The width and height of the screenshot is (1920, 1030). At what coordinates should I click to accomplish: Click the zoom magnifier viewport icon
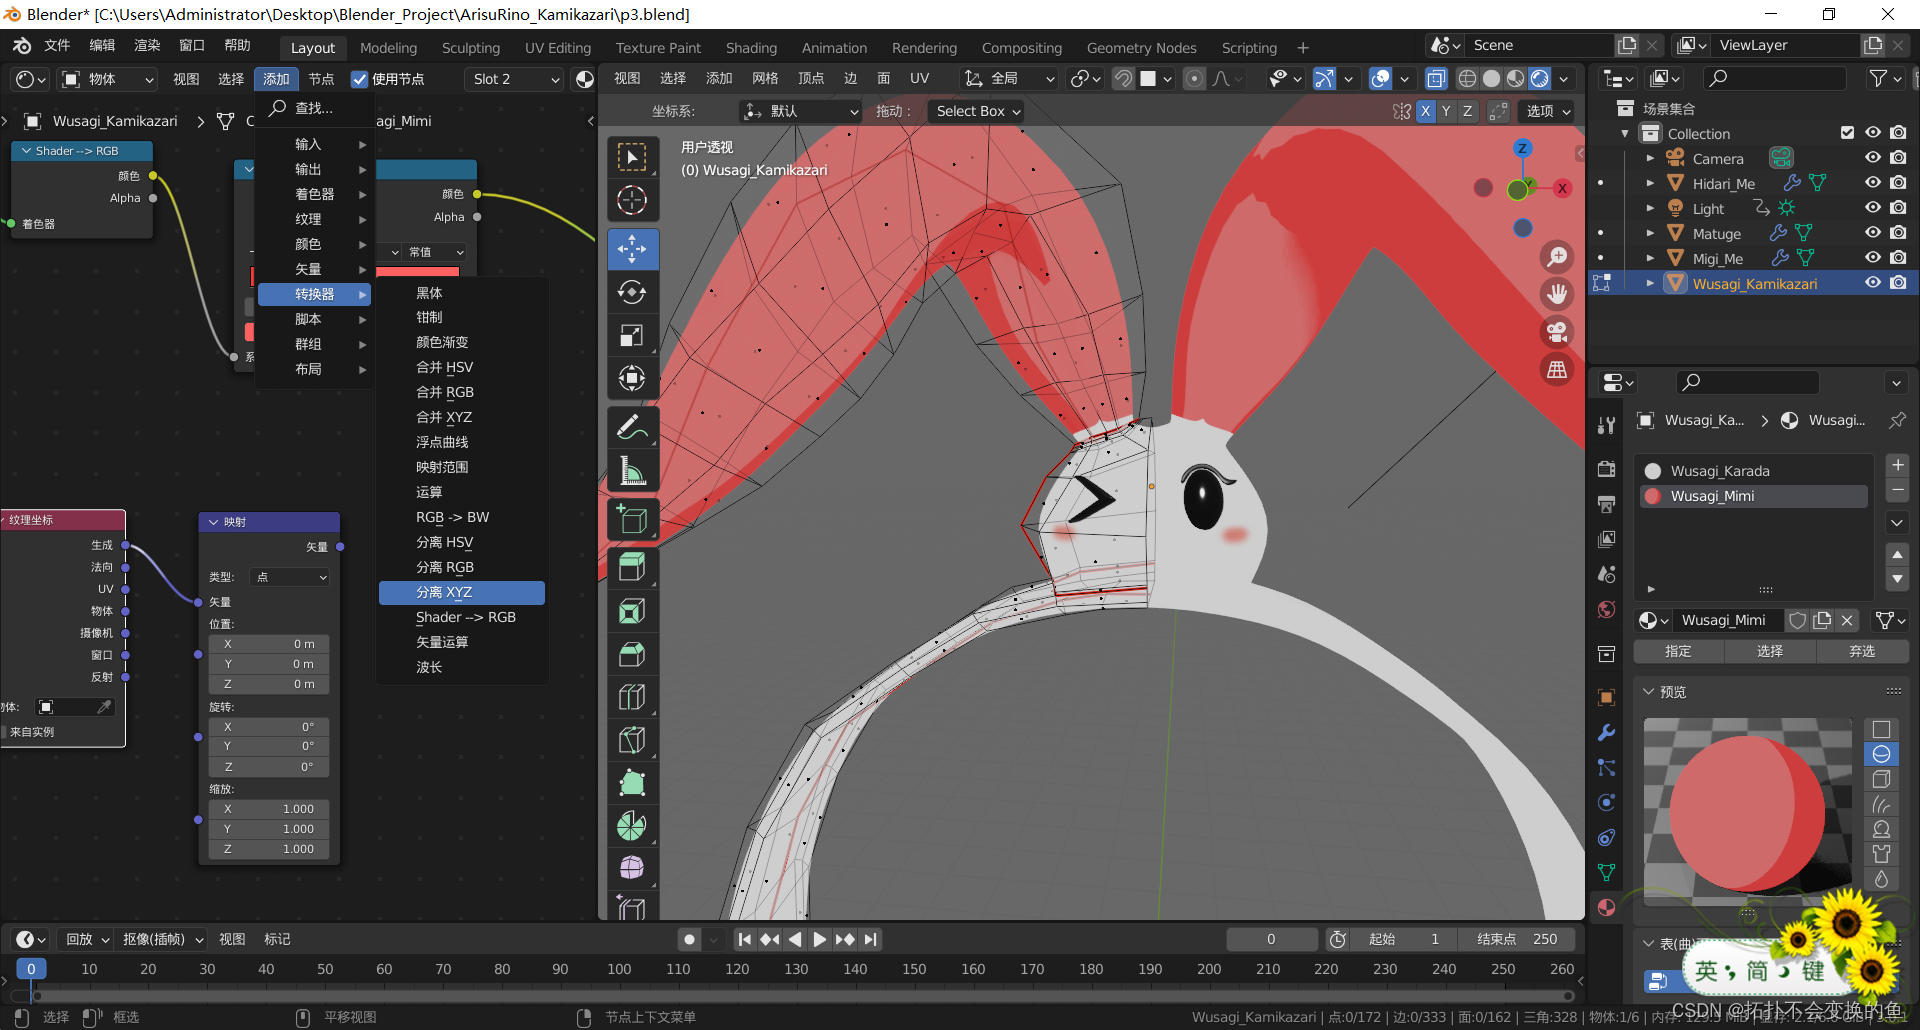coord(1557,257)
